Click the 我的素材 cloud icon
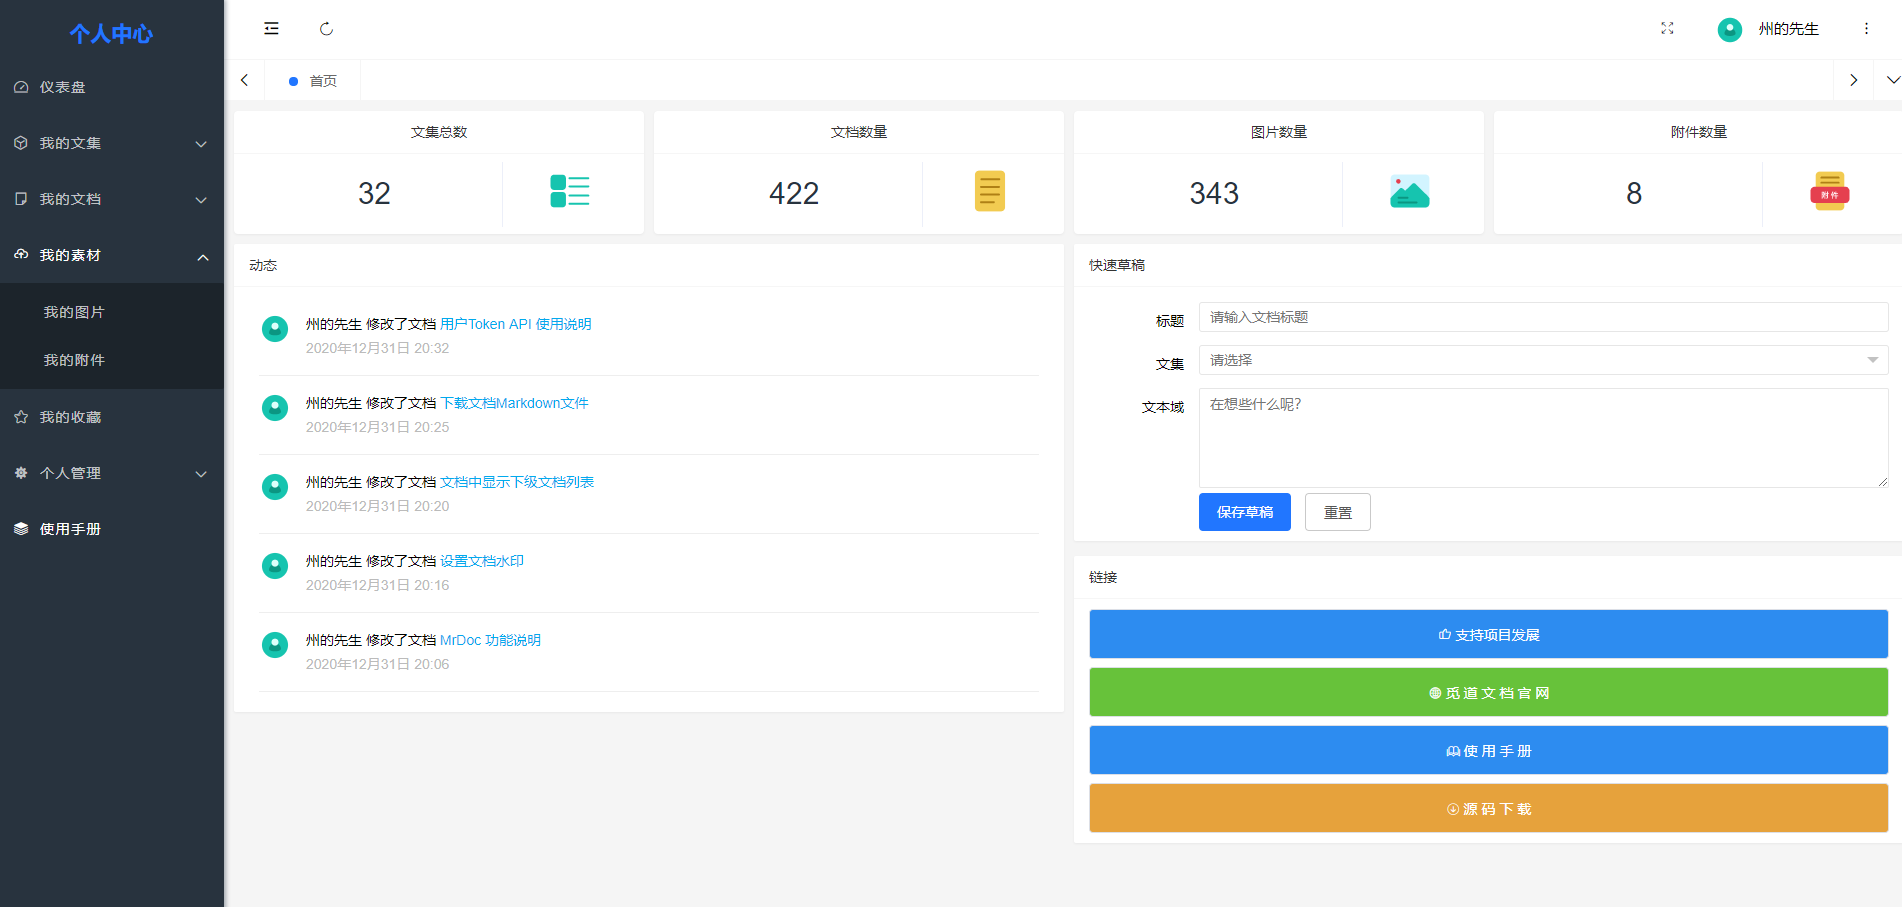The image size is (1902, 907). tap(21, 254)
